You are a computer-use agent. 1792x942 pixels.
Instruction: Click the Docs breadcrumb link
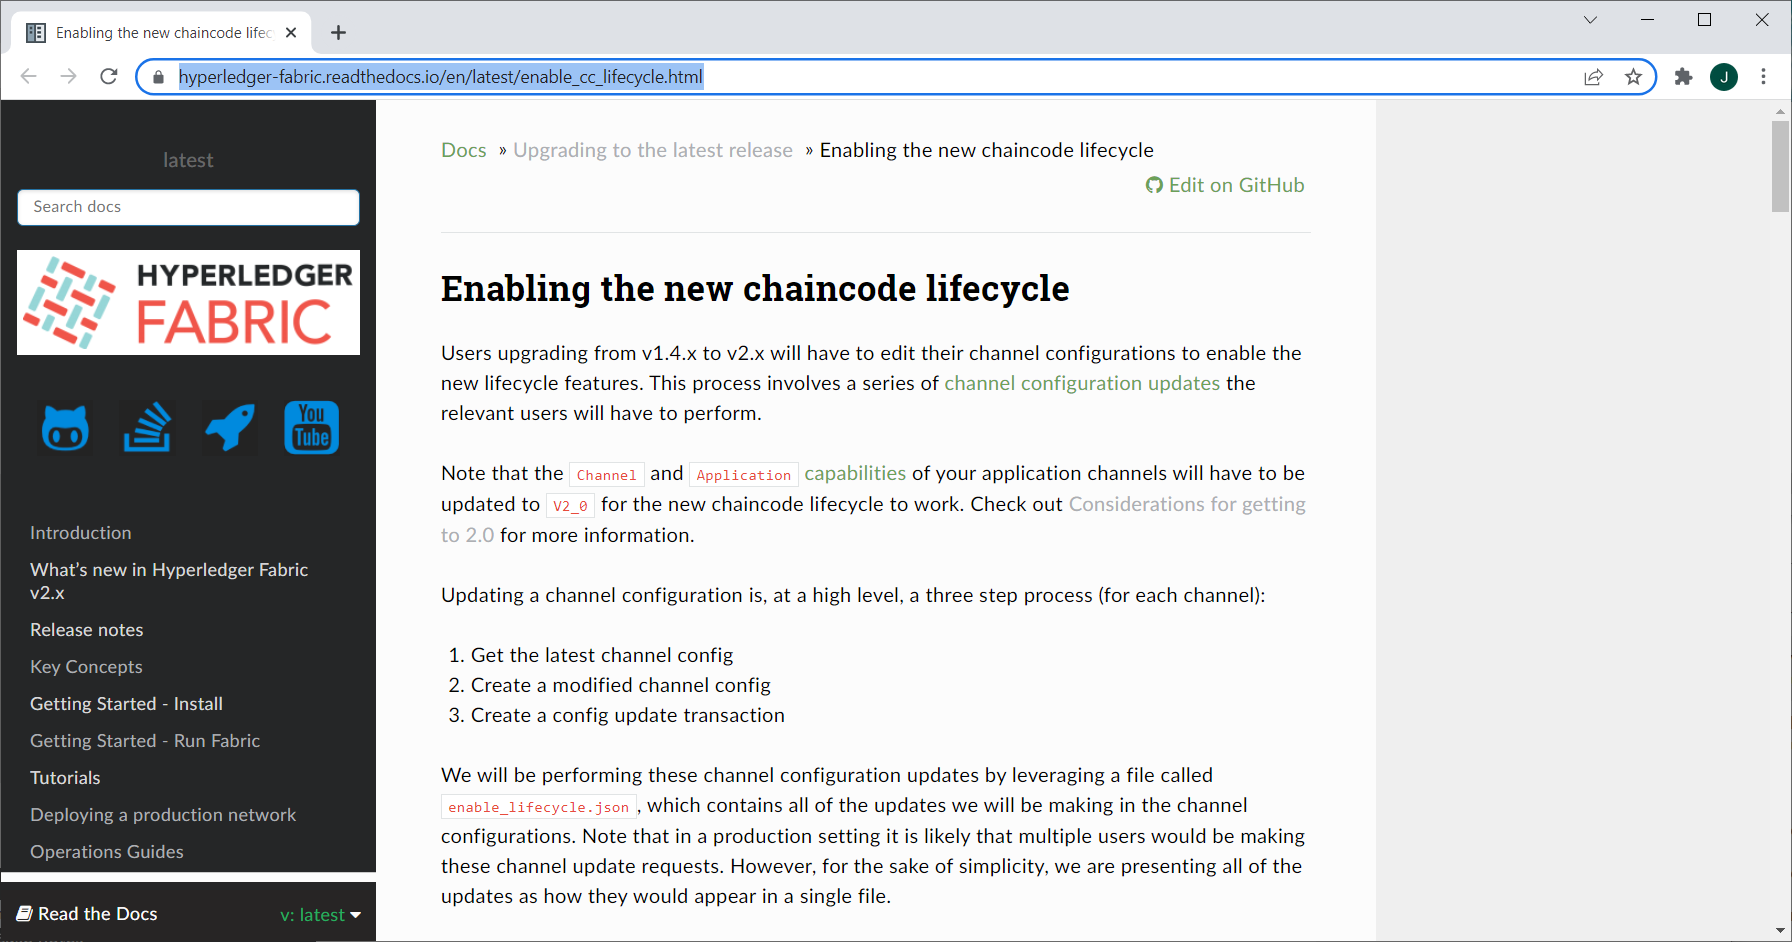pos(464,150)
